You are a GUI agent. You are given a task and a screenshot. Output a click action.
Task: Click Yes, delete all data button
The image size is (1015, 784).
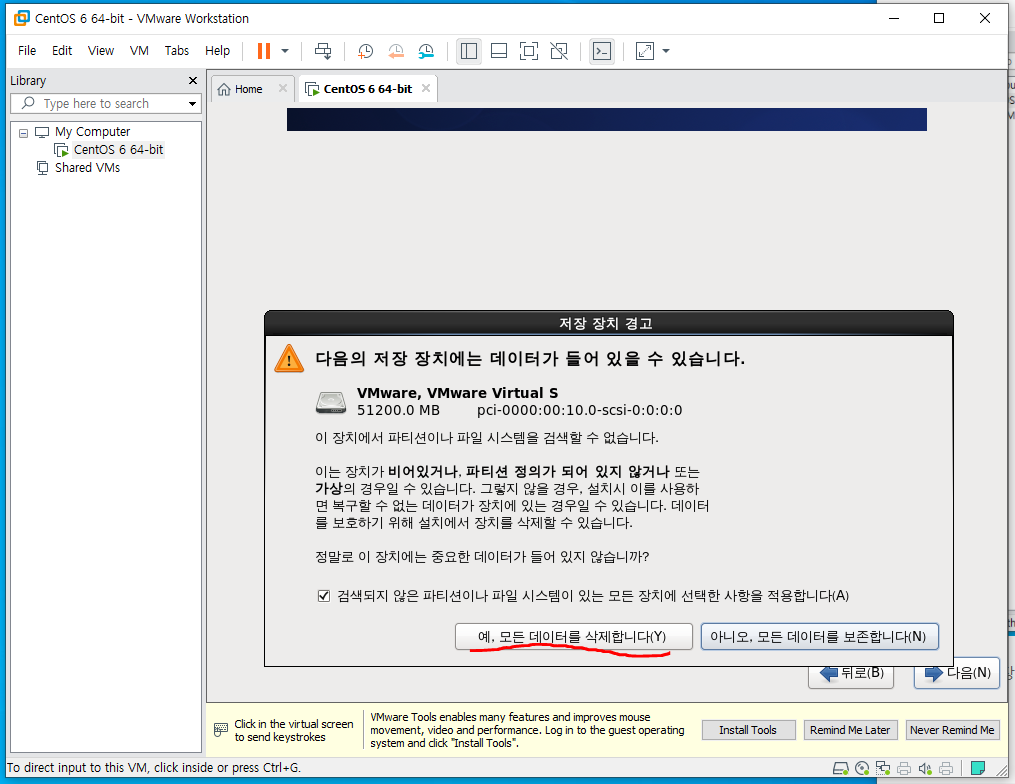tap(574, 636)
